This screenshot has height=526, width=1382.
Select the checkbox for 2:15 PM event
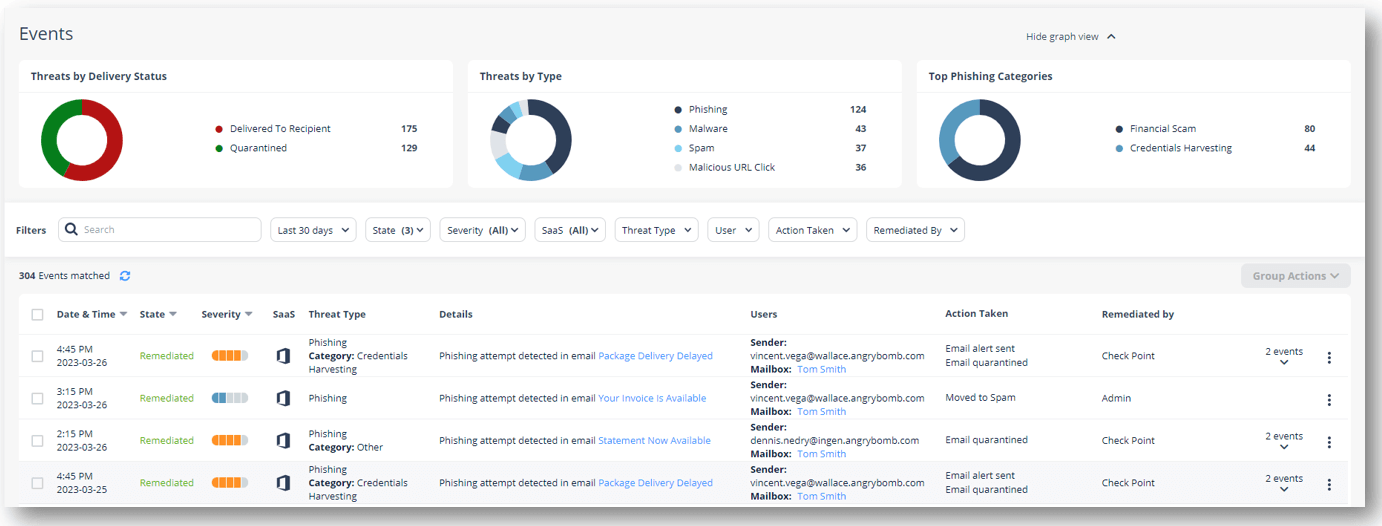tap(37, 440)
